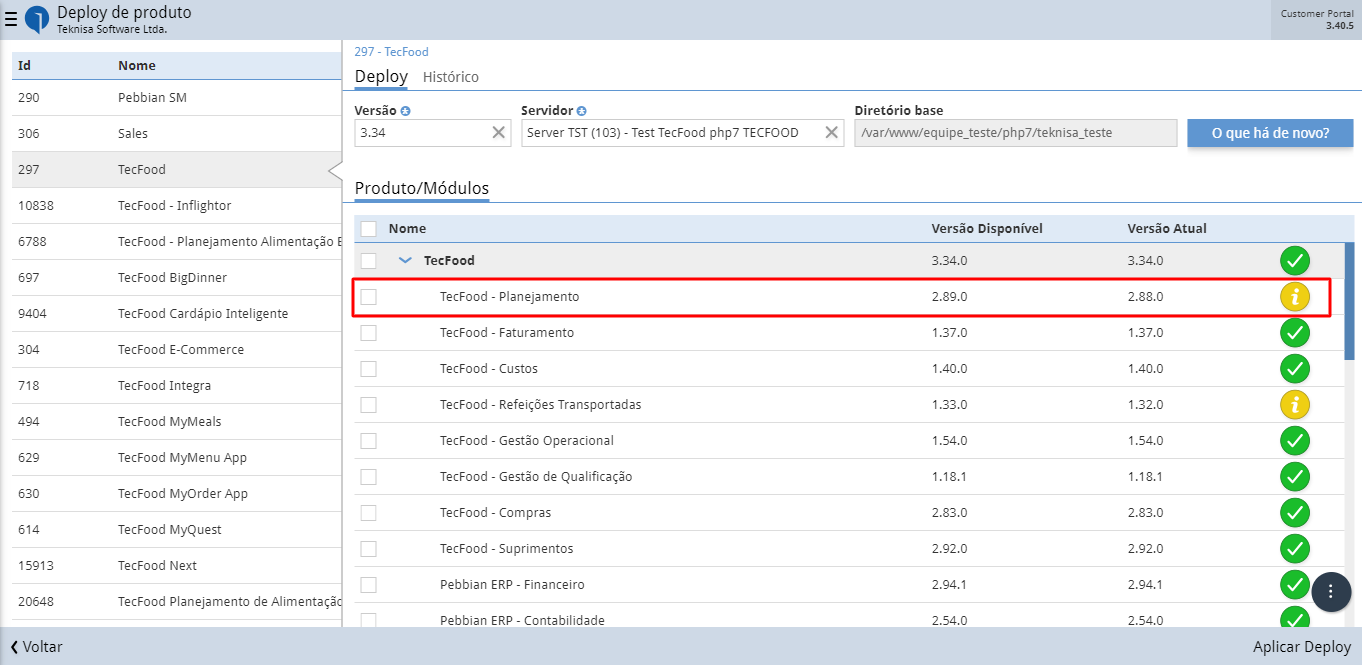
Task: Click Id 20648 TecFood Planejamento de Alimentação row
Action: tap(177, 602)
